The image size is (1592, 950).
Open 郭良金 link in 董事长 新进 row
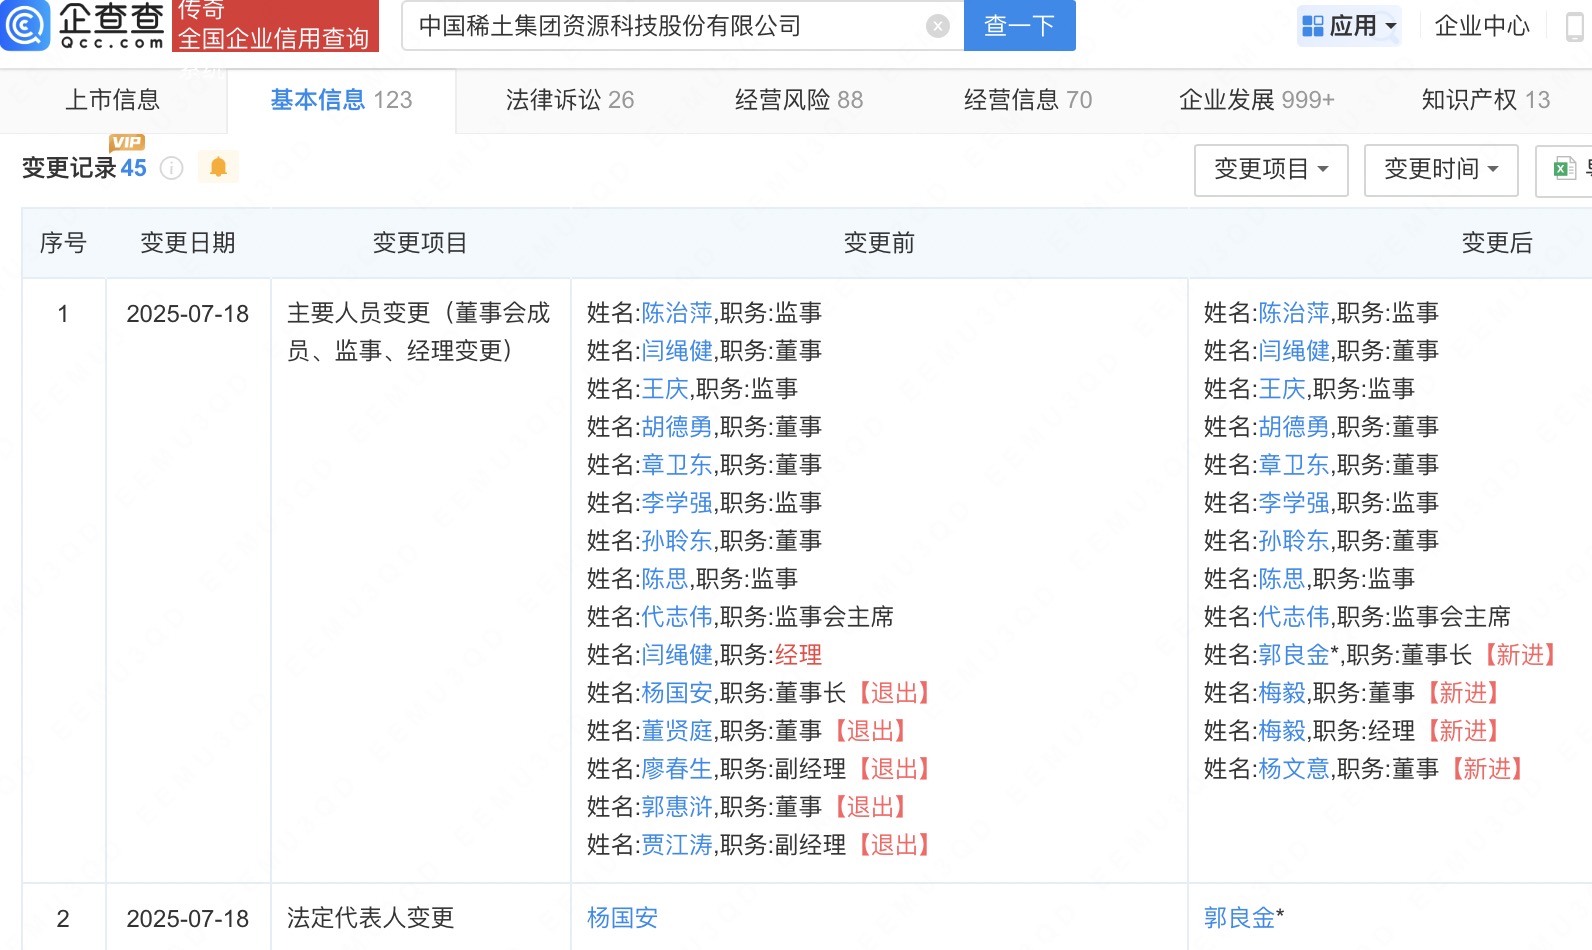(x=1294, y=655)
